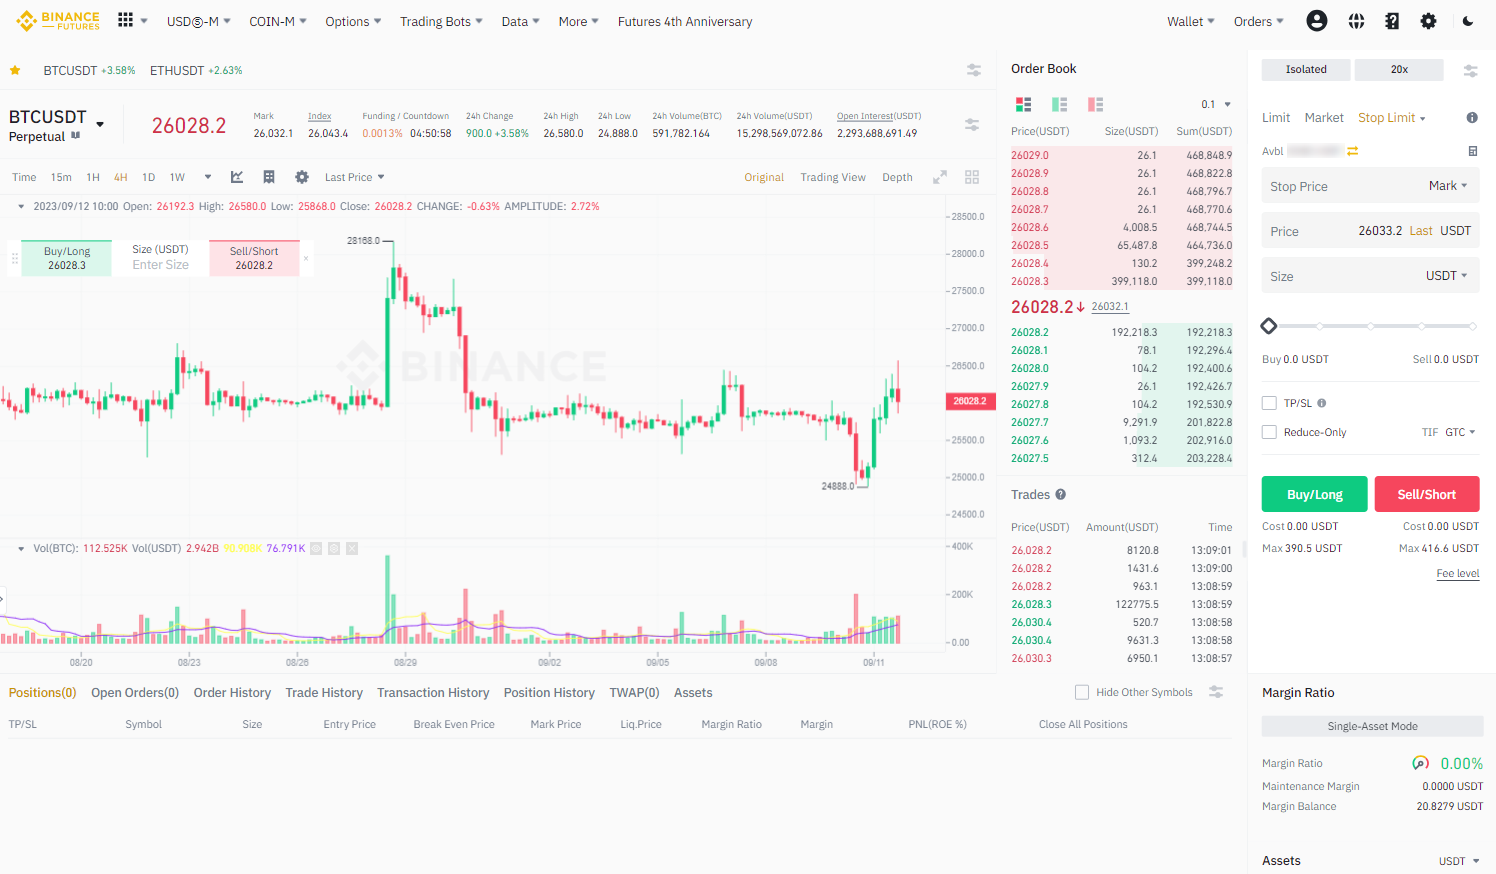Change order book 0.1 grouping dropdown
The image size is (1496, 874).
click(x=1216, y=104)
